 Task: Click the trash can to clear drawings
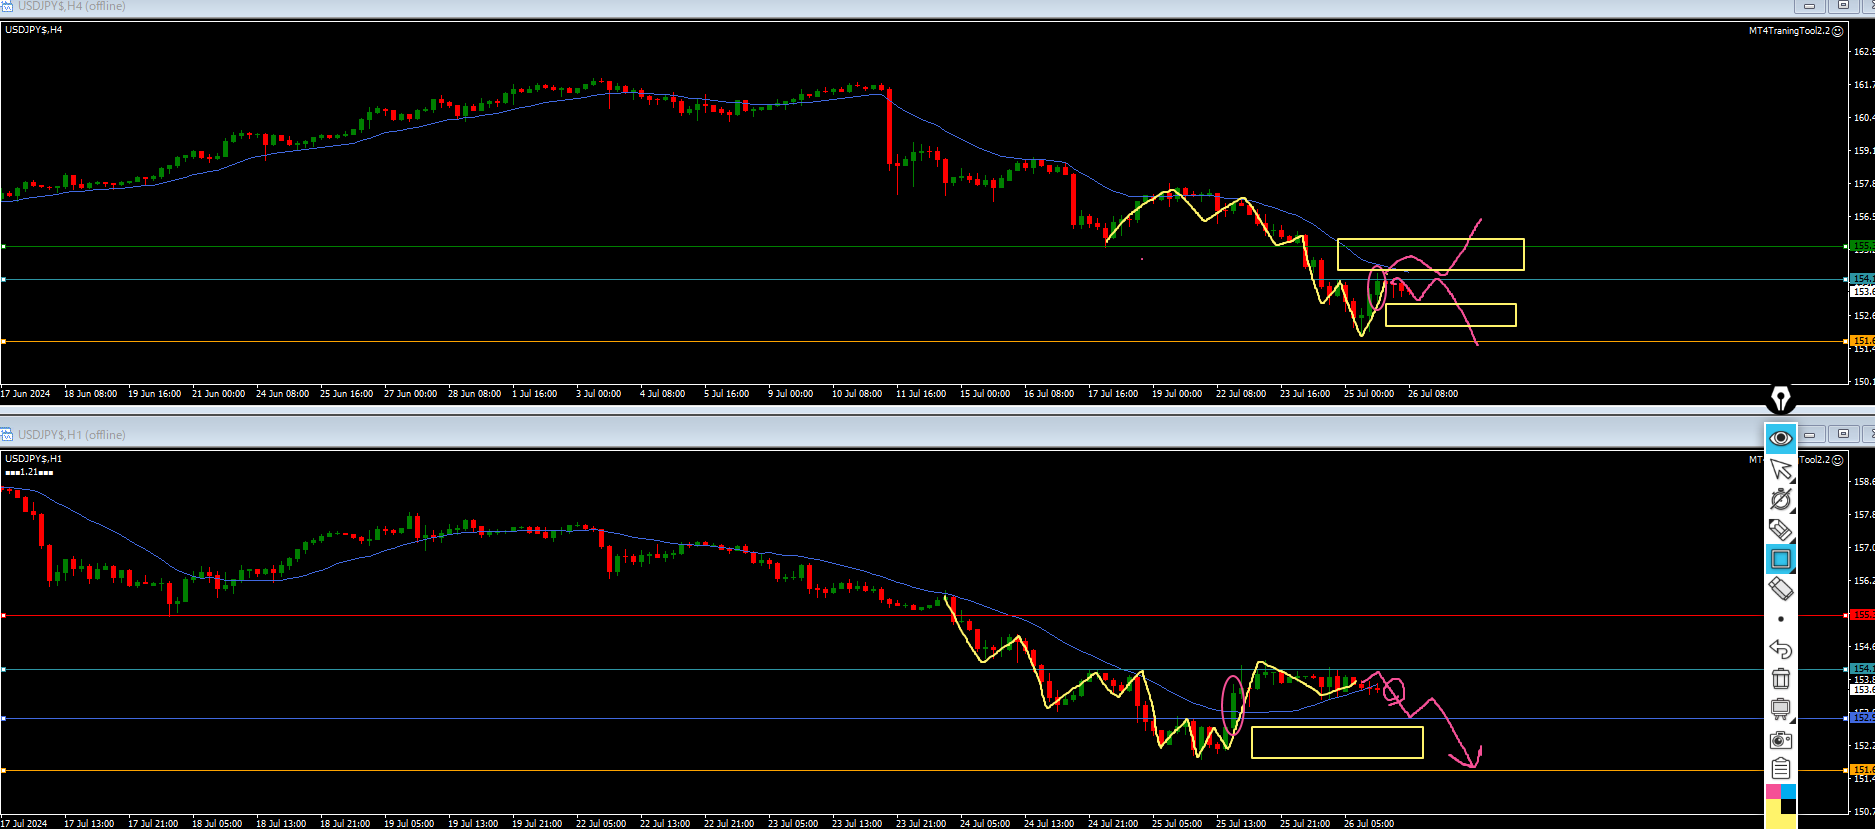1780,679
